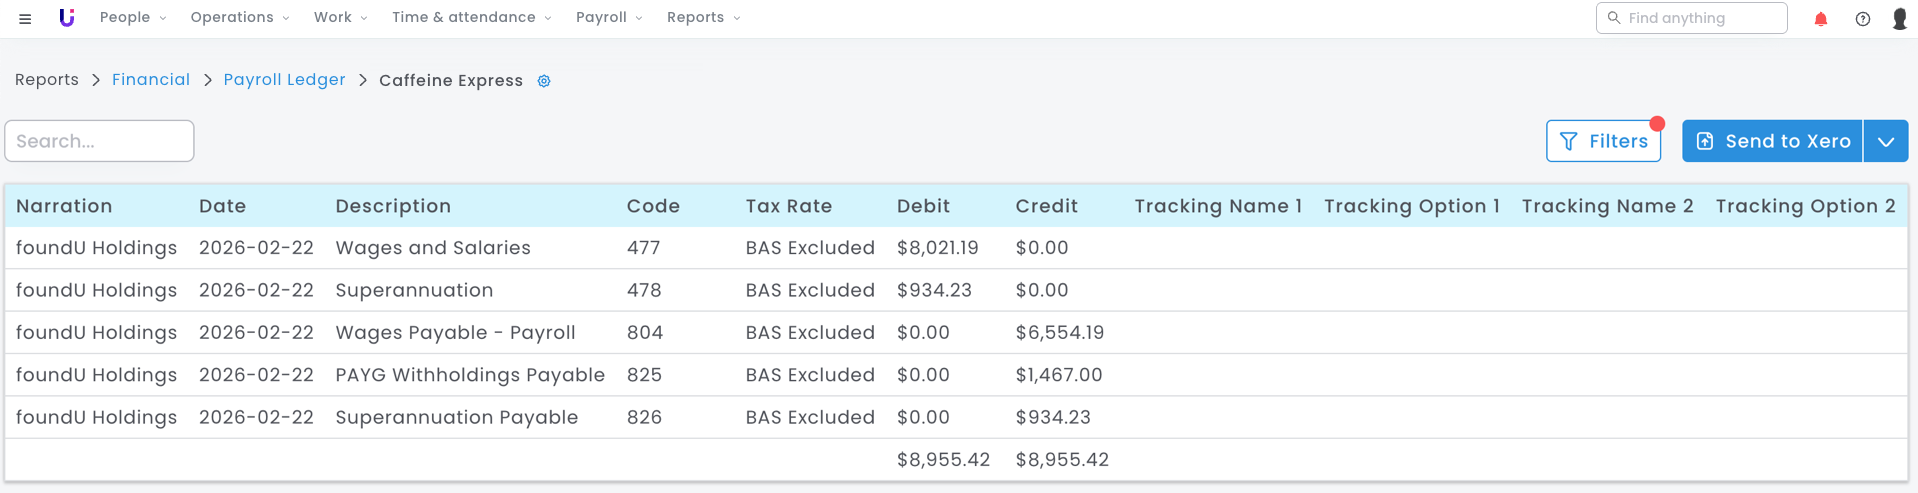Screen dimensions: 1918x493
Task: Click the foundU logo icon
Action: point(66,18)
